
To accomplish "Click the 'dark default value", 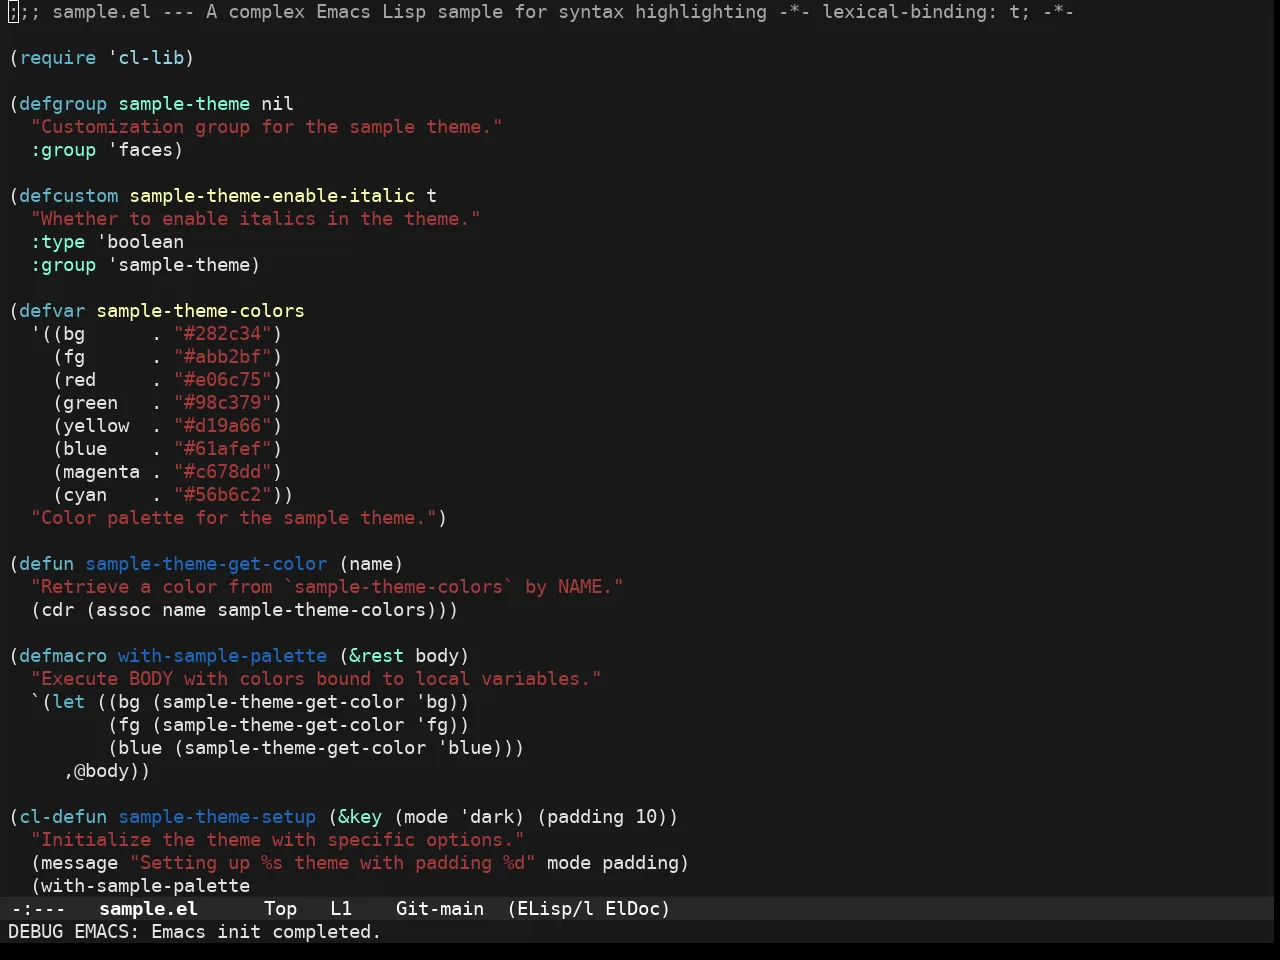I will click(486, 816).
